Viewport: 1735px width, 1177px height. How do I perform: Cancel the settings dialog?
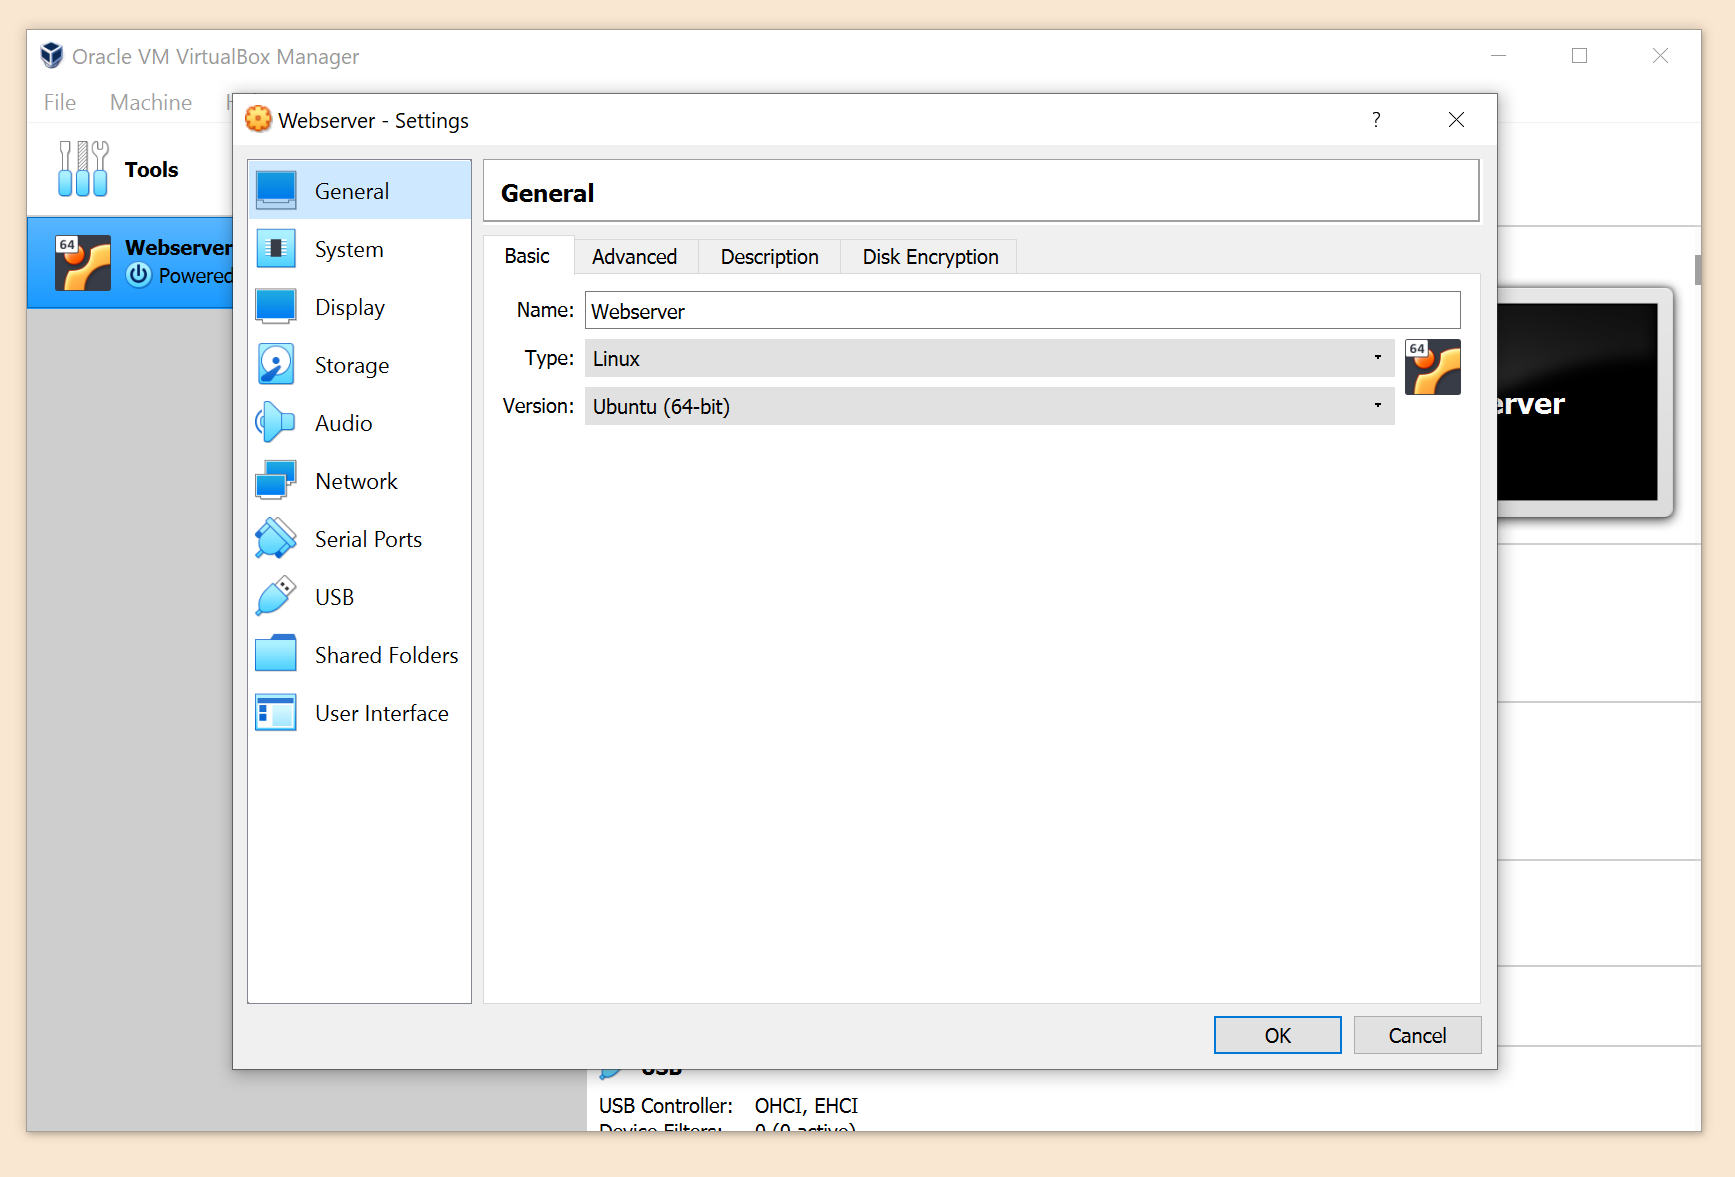[1417, 1035]
